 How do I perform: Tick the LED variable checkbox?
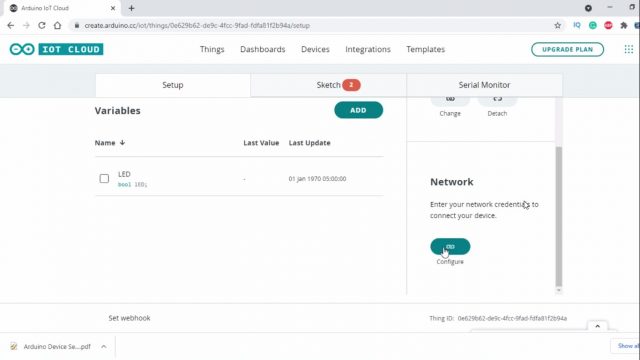pyautogui.click(x=104, y=178)
